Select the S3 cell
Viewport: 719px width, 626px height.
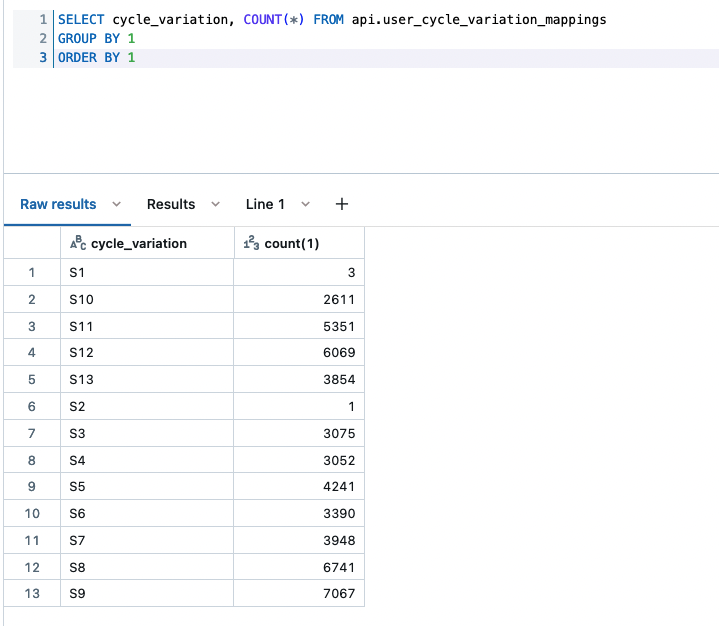[147, 433]
